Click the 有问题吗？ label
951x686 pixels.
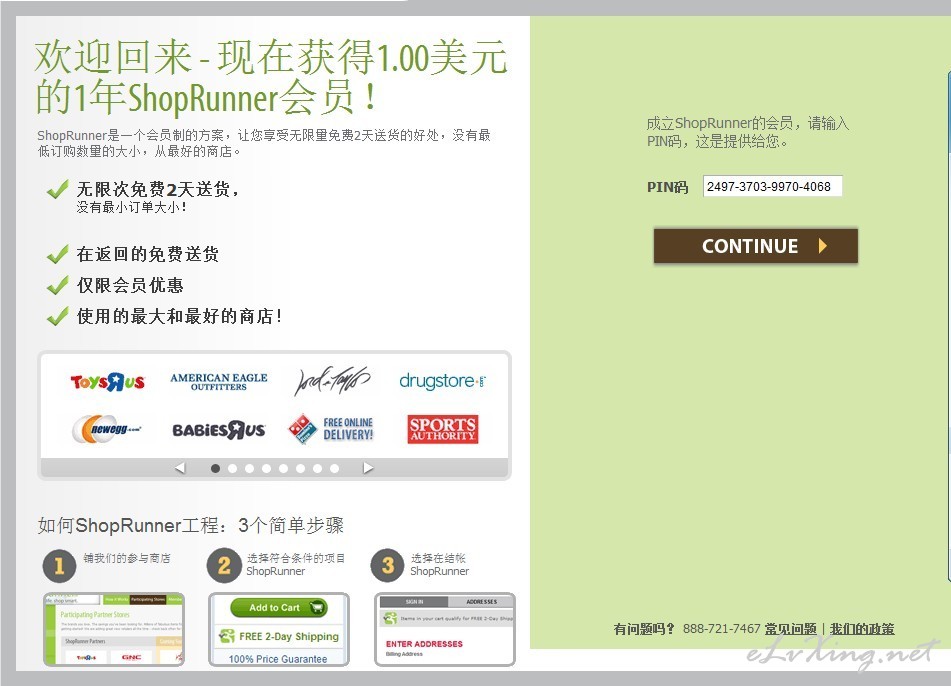tap(644, 629)
